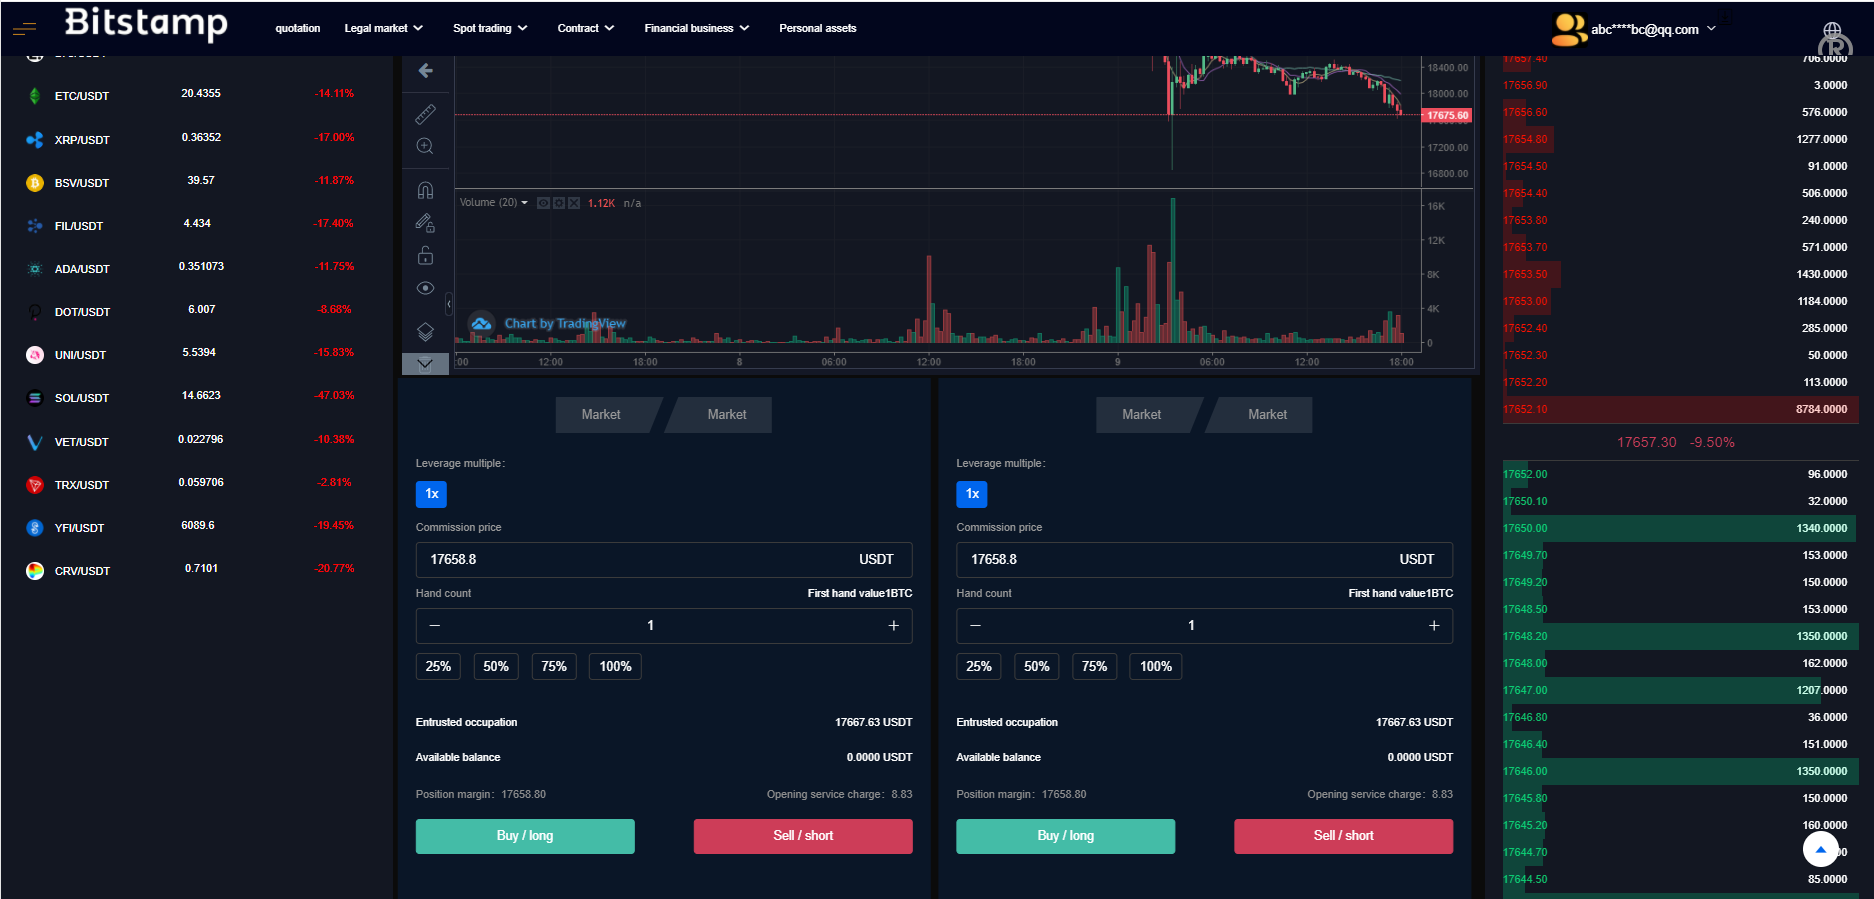Open the hamburger menu beside Bitstamp logo
This screenshot has height=899, width=1874.
point(24,29)
